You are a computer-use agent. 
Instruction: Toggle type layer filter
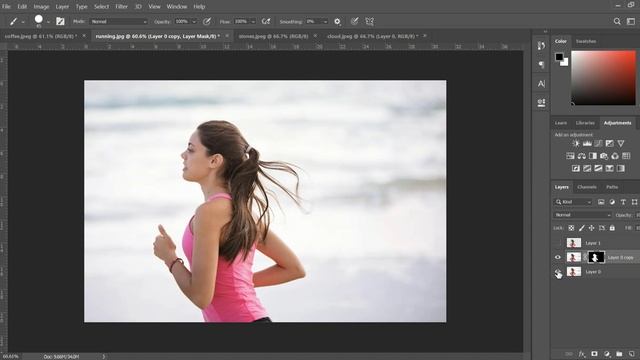click(x=623, y=202)
